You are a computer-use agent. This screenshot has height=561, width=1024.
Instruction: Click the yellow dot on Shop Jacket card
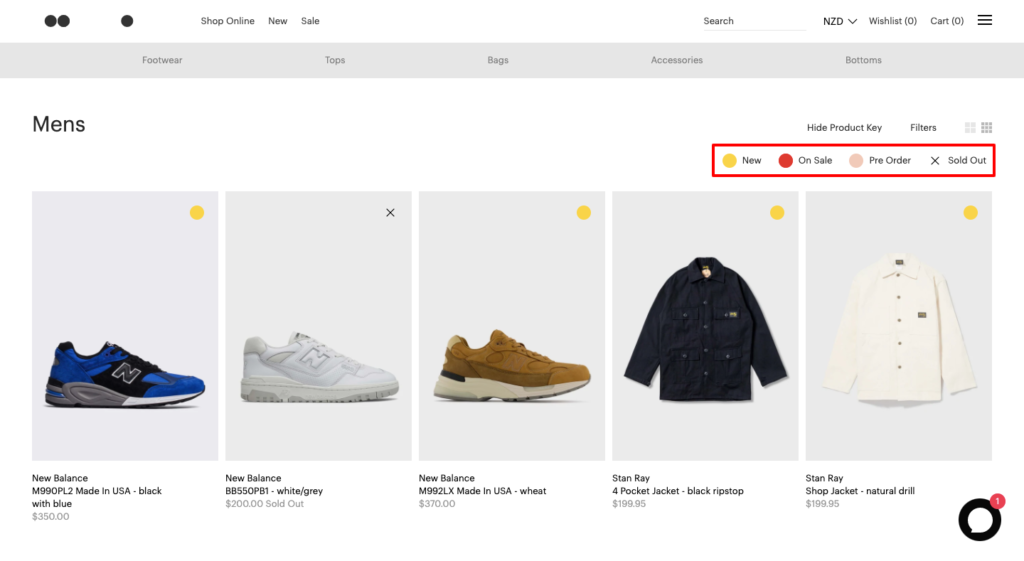click(x=970, y=212)
